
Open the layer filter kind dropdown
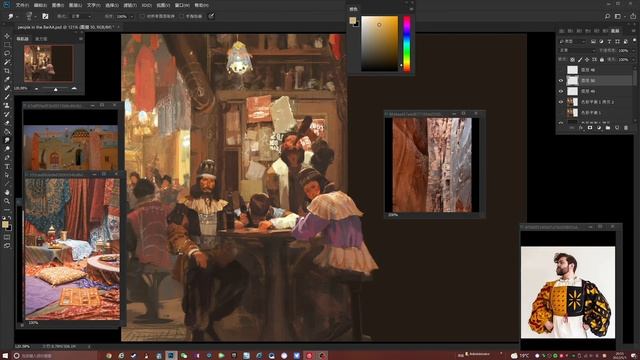tap(572, 41)
